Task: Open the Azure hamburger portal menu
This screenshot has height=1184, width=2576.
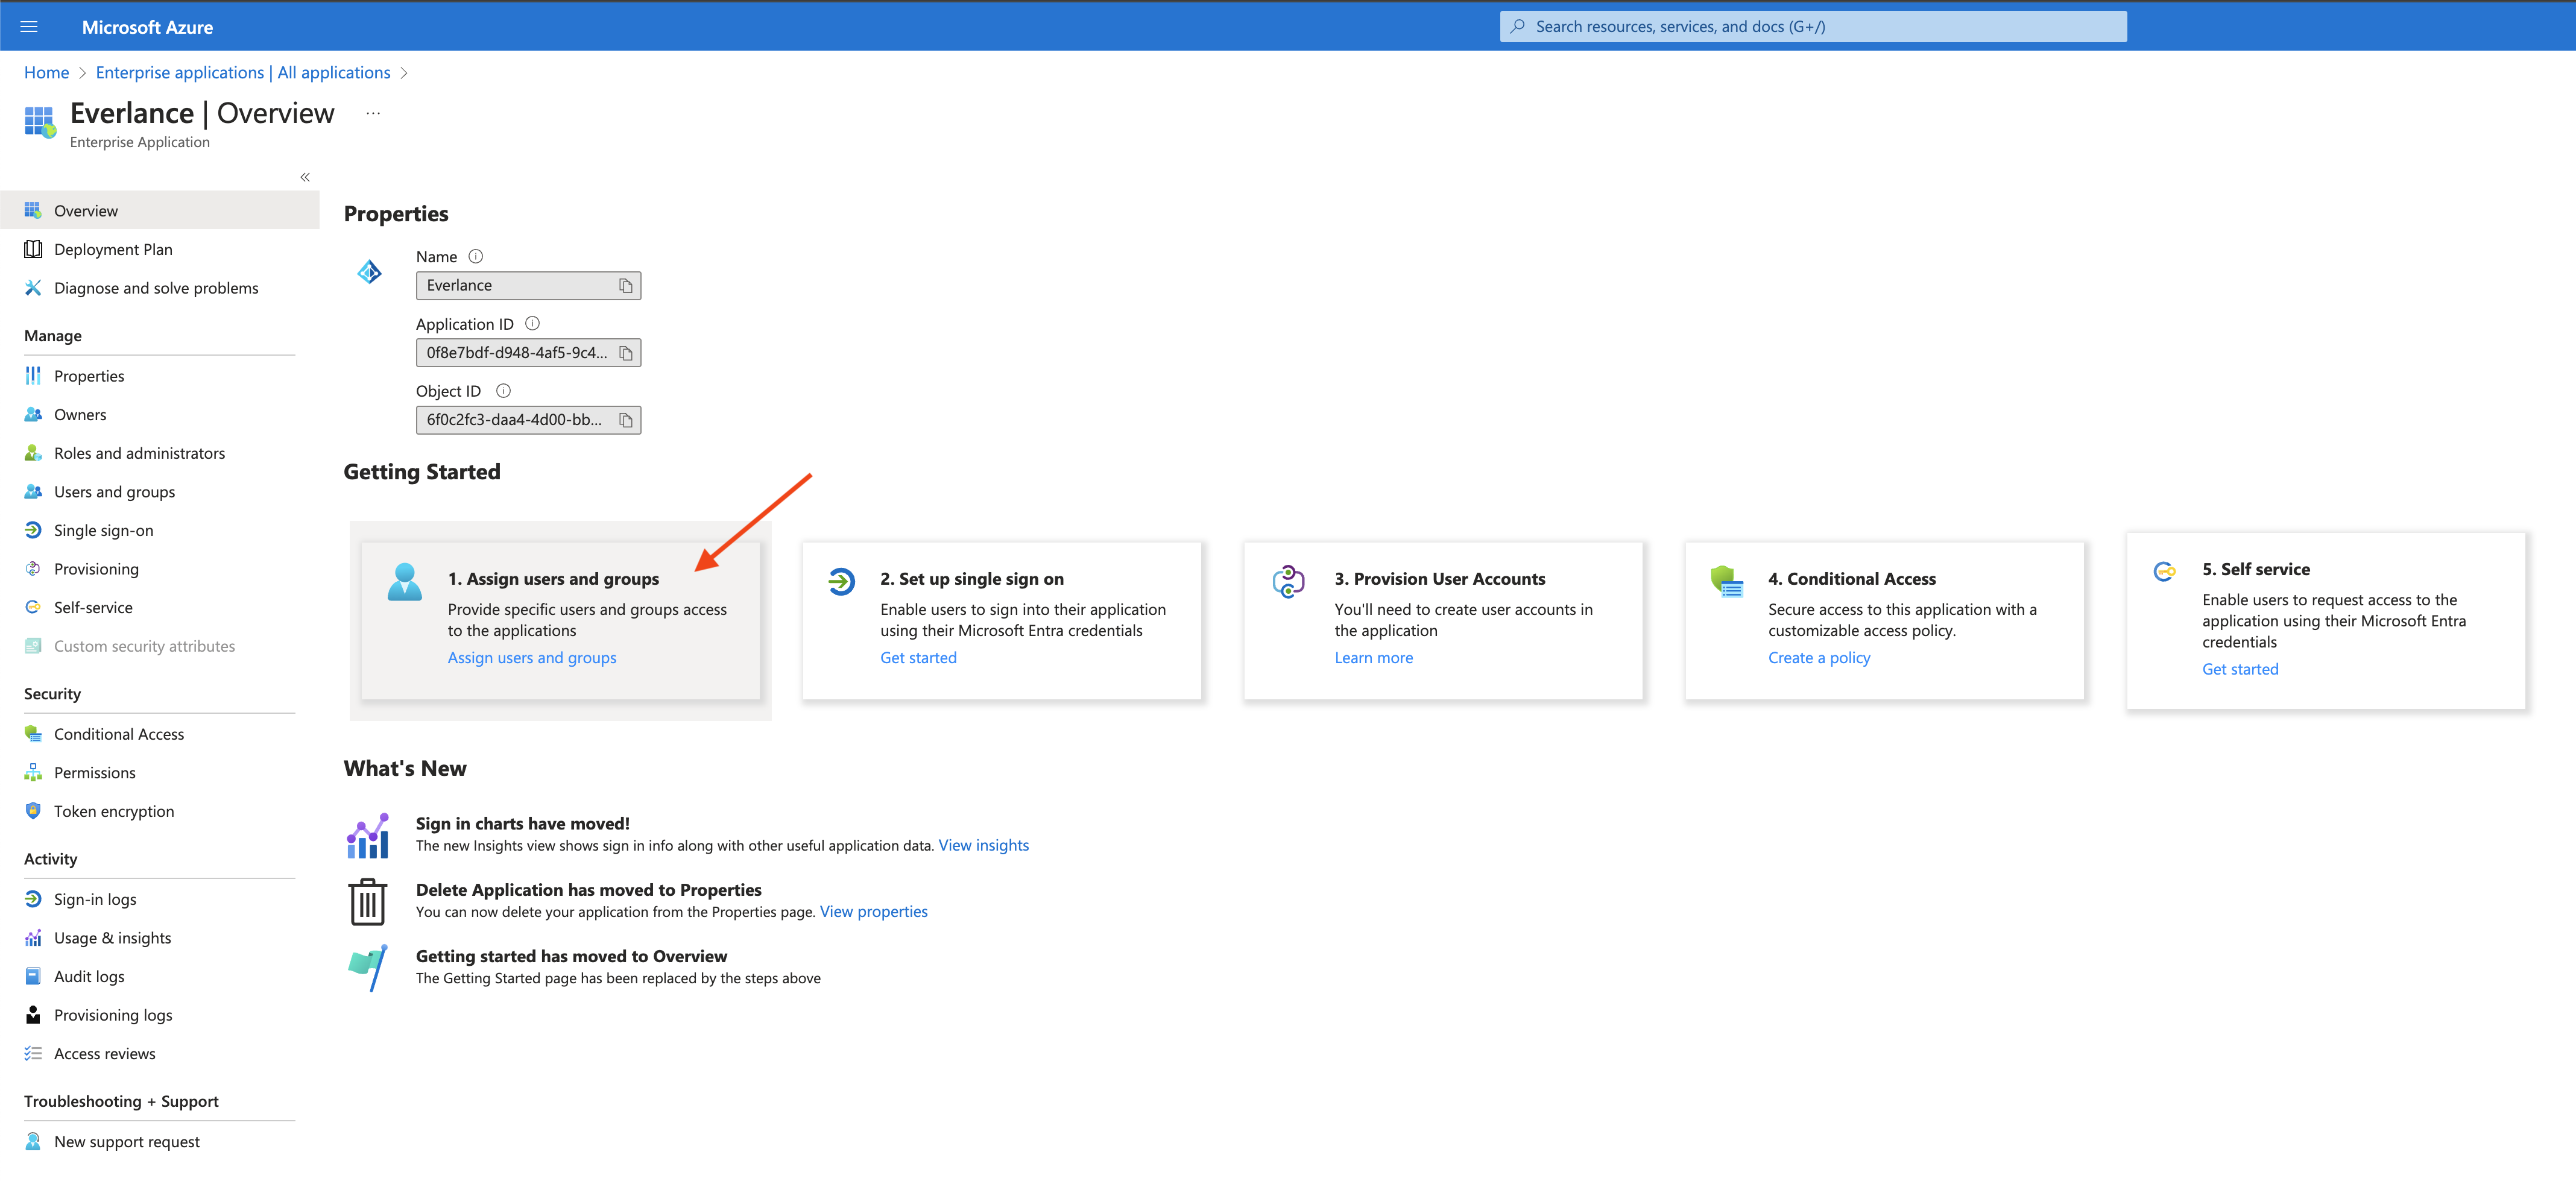Action: pos(29,27)
